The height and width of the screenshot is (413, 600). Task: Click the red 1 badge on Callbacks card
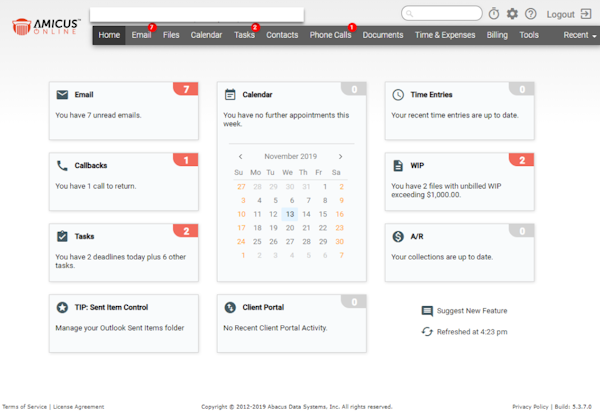[x=186, y=160]
